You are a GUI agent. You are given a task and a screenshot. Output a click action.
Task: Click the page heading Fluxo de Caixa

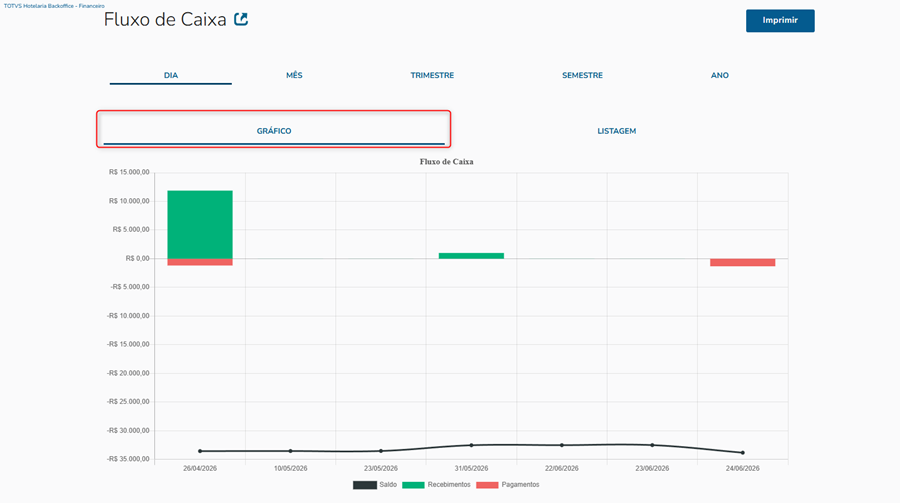165,20
